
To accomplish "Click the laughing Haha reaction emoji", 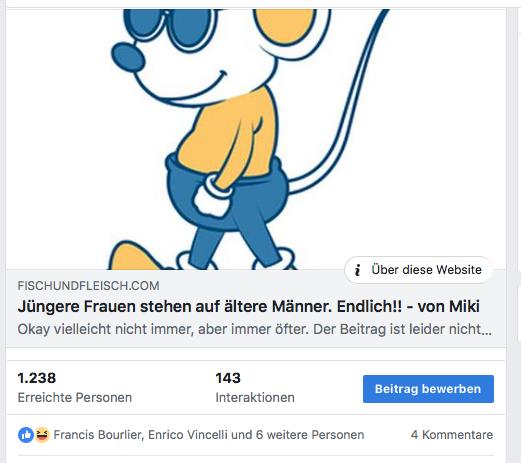I will coord(42,435).
